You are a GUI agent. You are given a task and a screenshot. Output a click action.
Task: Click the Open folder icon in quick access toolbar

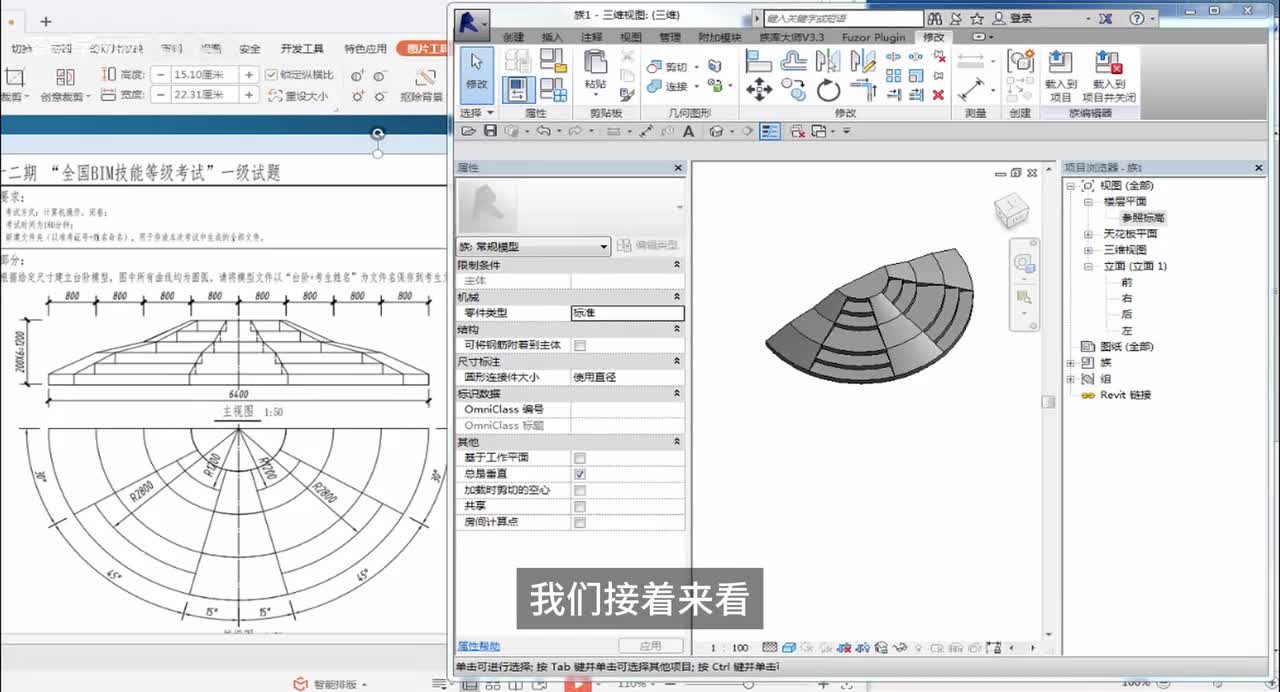click(x=468, y=131)
